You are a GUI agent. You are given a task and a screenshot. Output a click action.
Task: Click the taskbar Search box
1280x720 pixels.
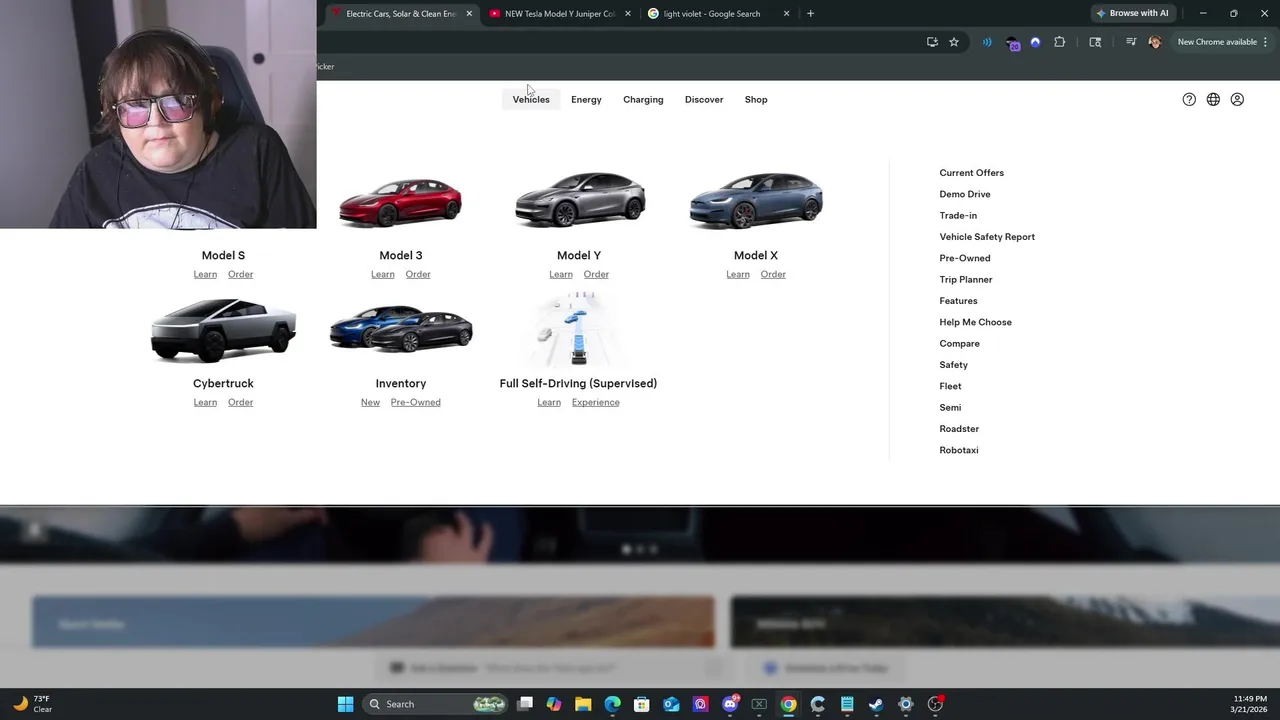pyautogui.click(x=435, y=704)
